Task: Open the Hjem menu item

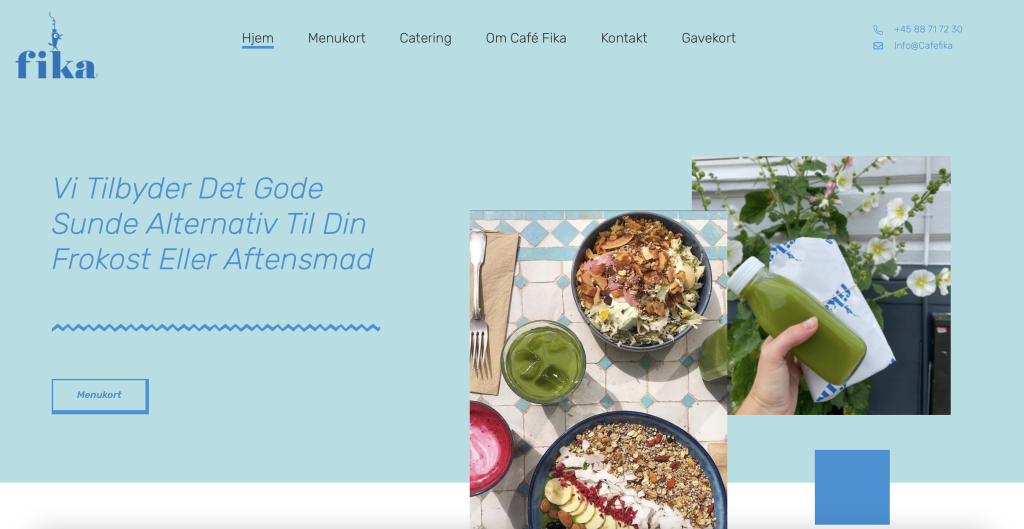Action: tap(257, 39)
